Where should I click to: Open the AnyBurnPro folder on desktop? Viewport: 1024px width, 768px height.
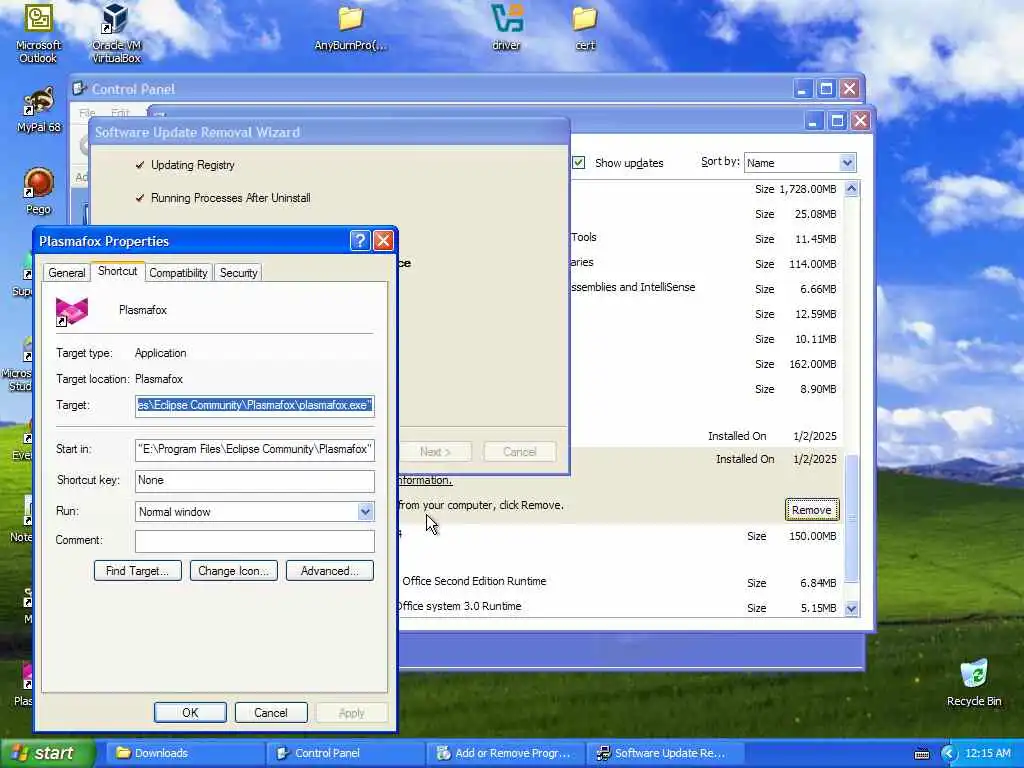click(x=350, y=29)
